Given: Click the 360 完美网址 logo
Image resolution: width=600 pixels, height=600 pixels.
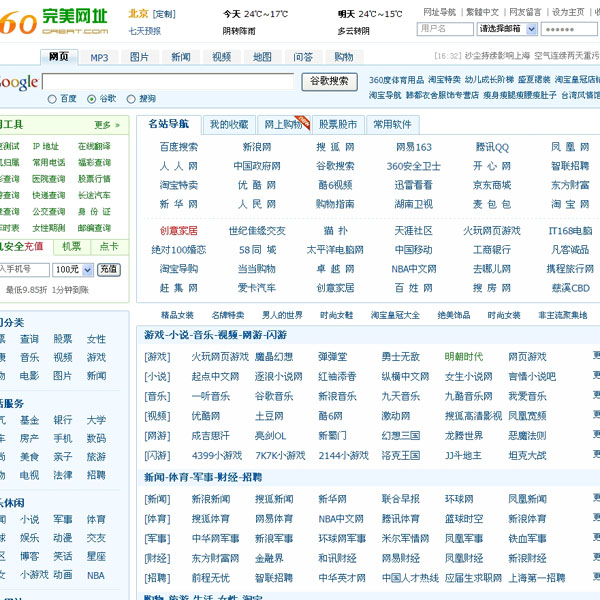Looking at the screenshot, I should point(54,21).
